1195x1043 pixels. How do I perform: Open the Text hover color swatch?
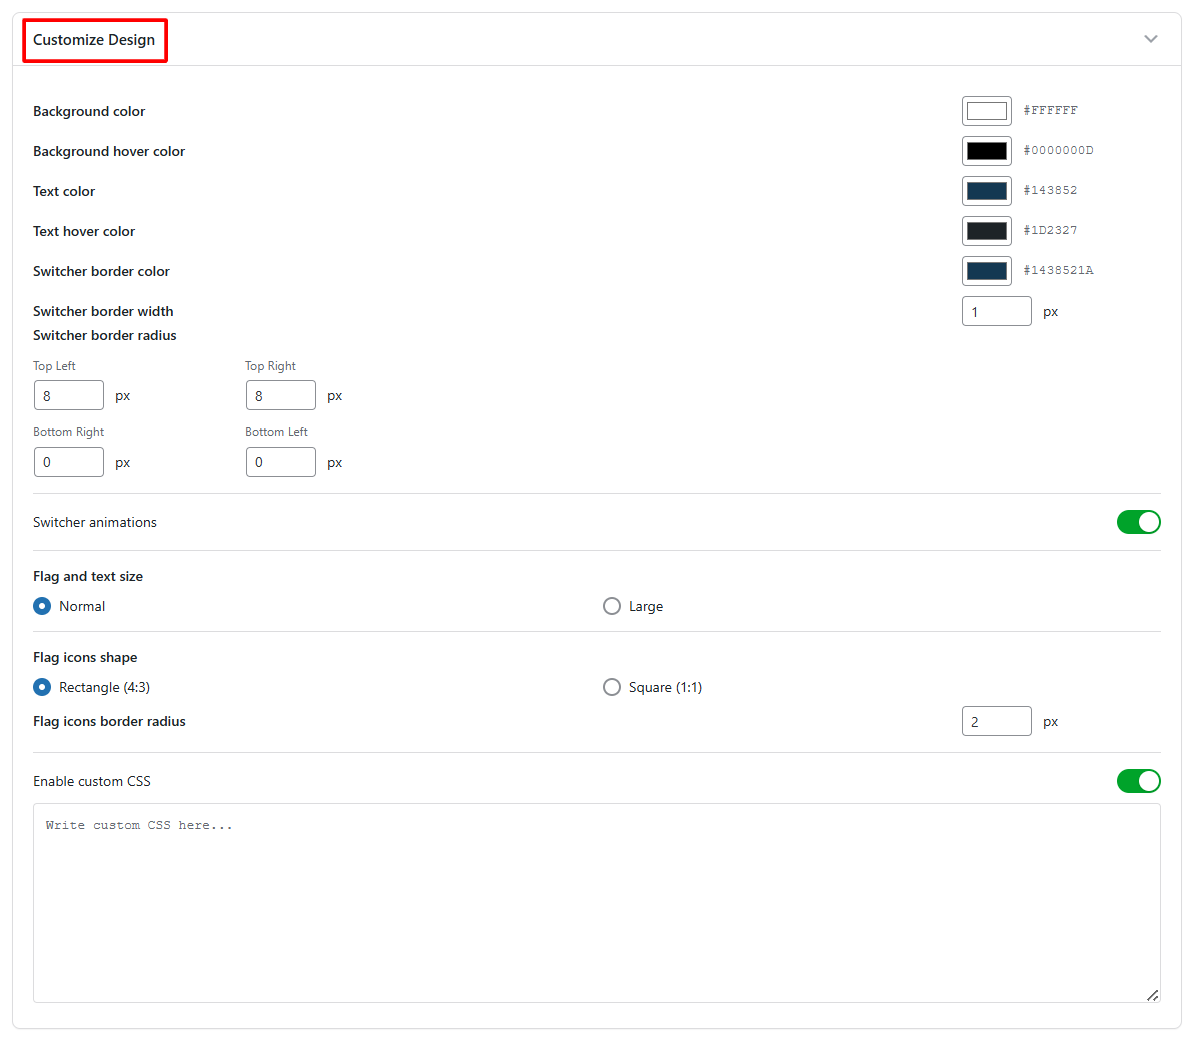986,231
